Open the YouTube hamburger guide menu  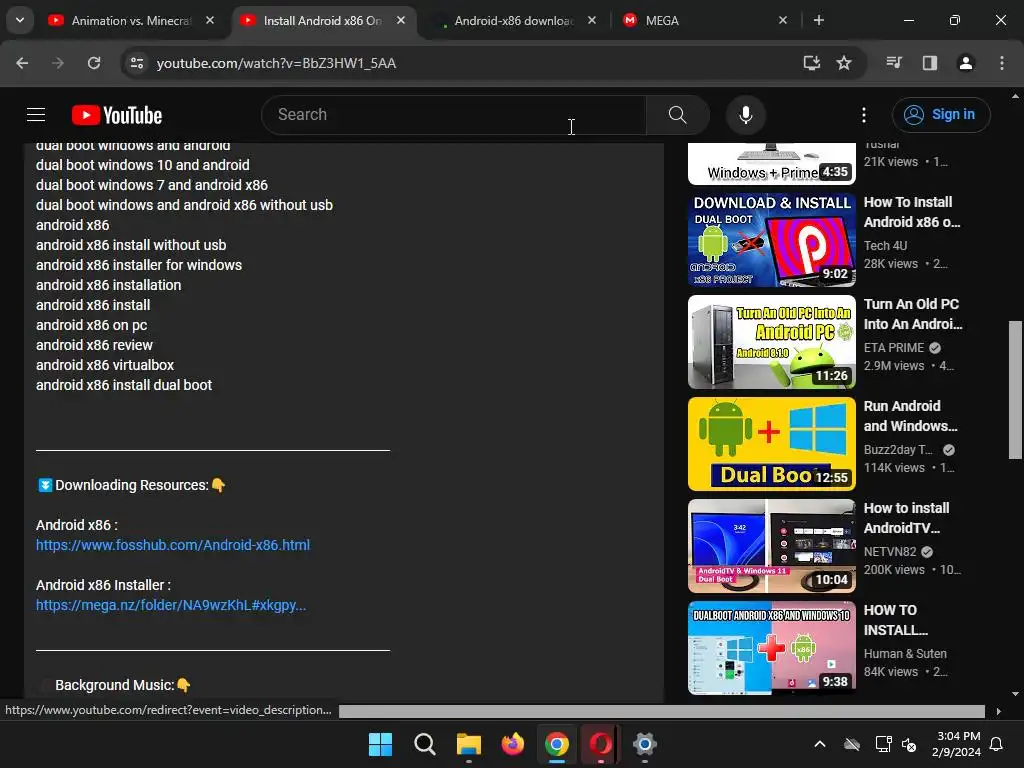[x=36, y=115]
